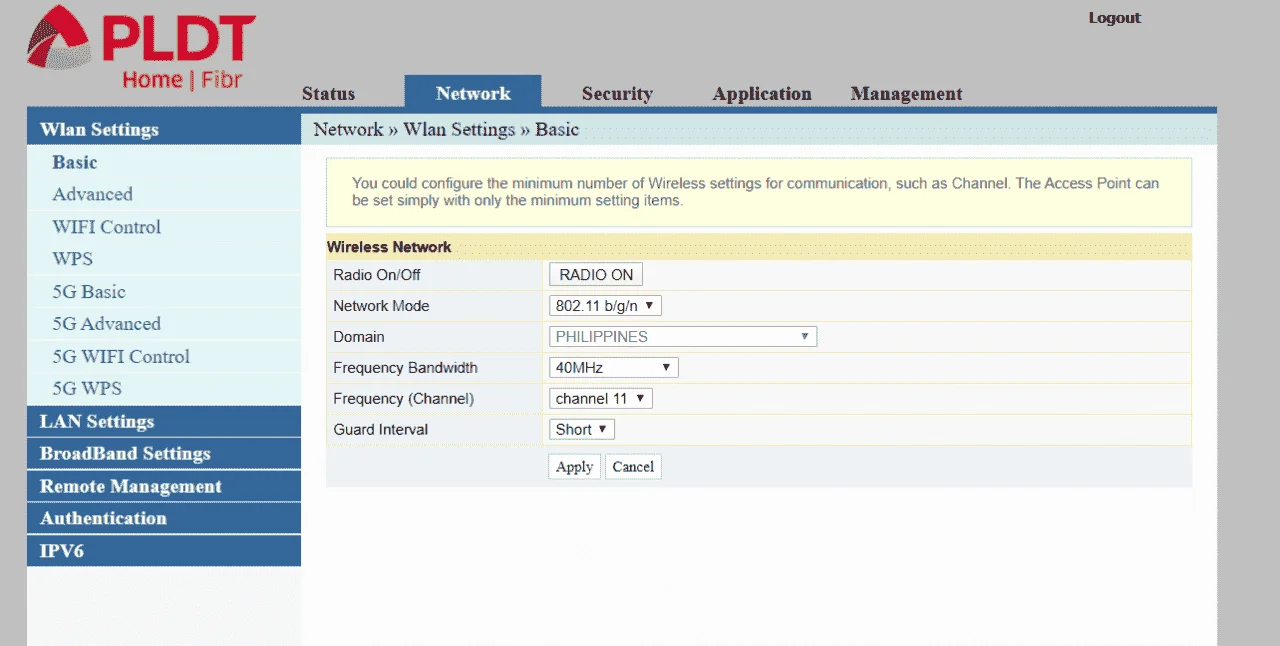Switch to the Security tab
Screen dimensions: 1280x646
pyautogui.click(x=617, y=93)
